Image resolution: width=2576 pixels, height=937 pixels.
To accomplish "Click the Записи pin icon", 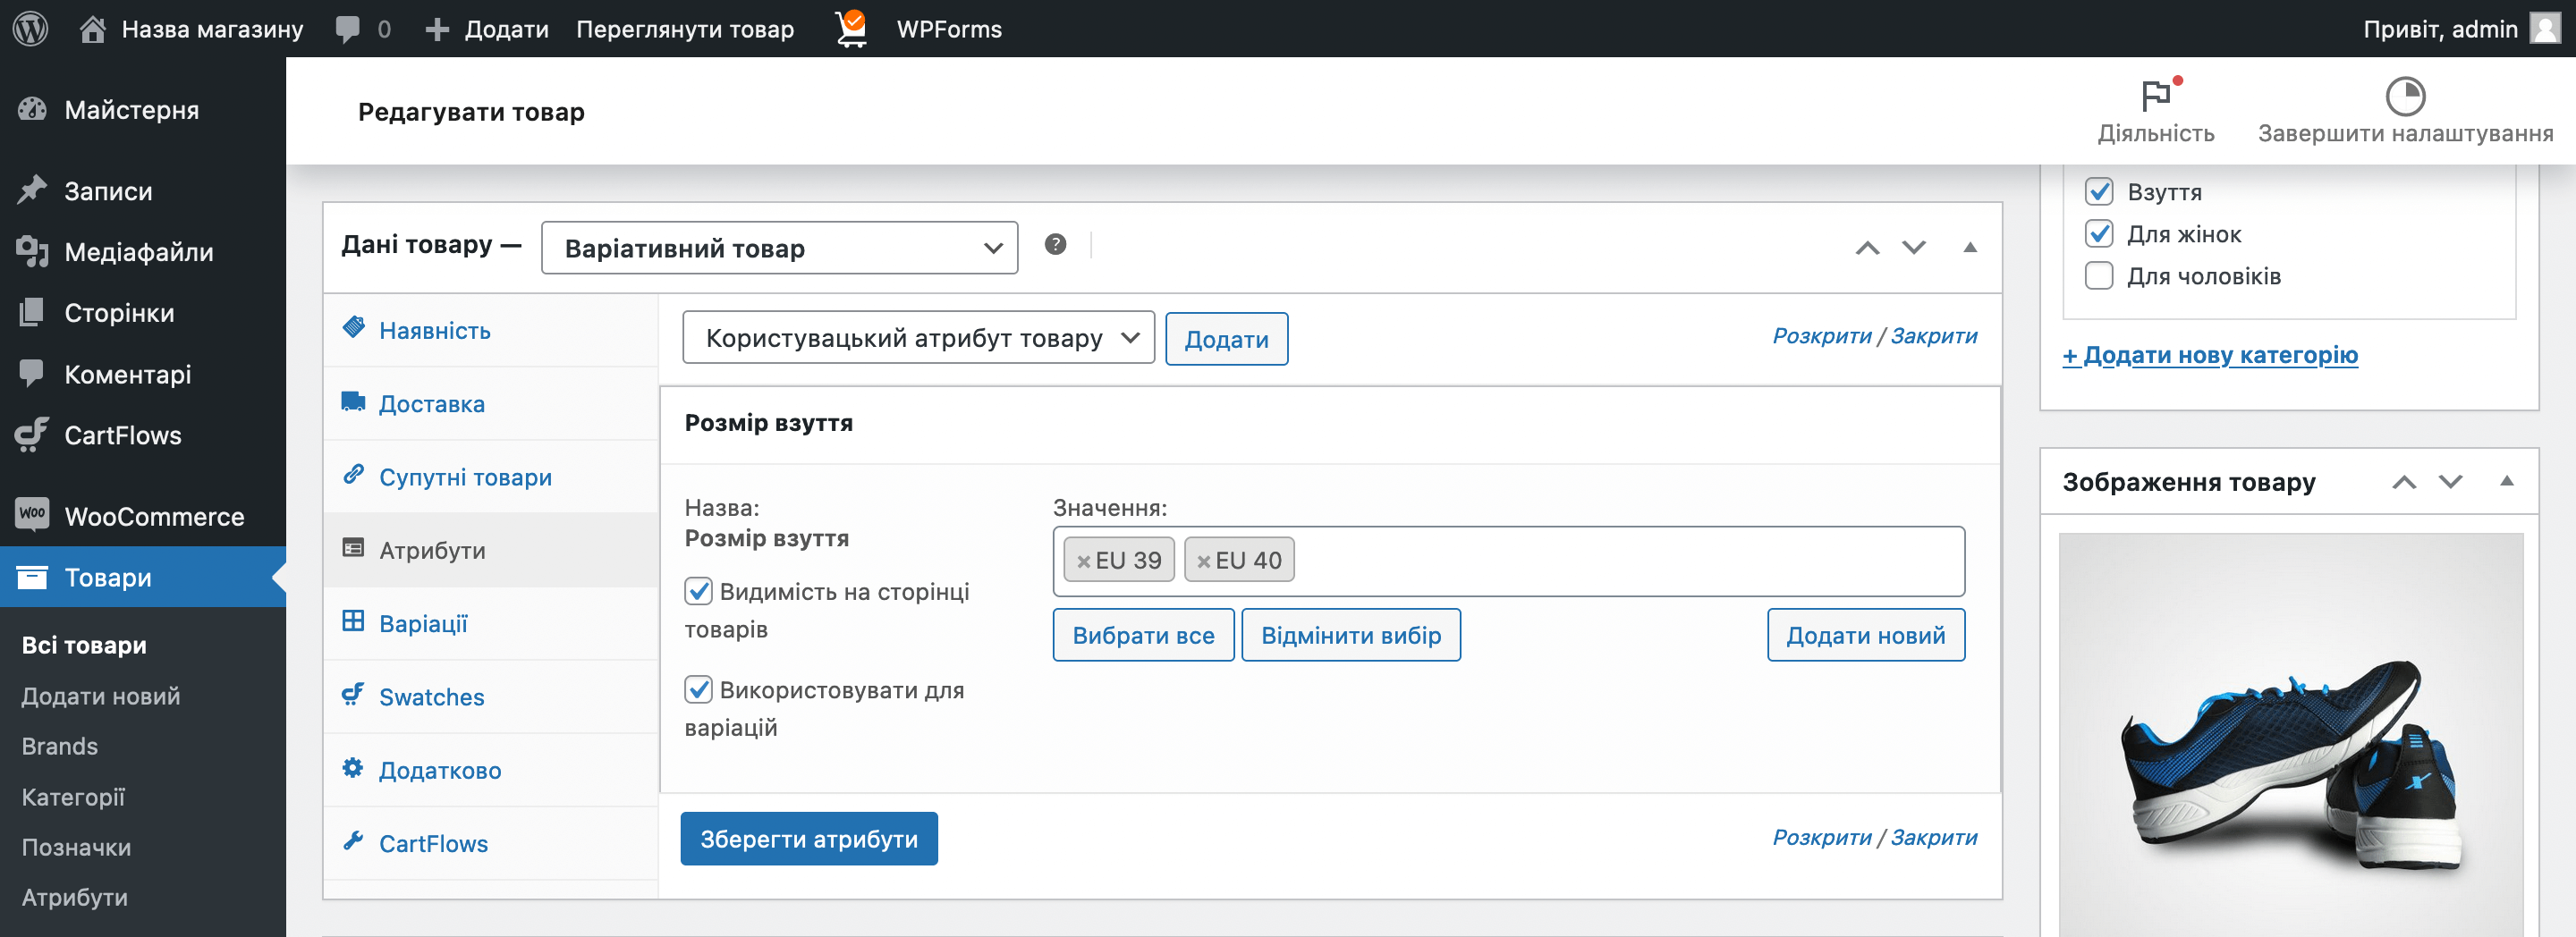I will [32, 190].
